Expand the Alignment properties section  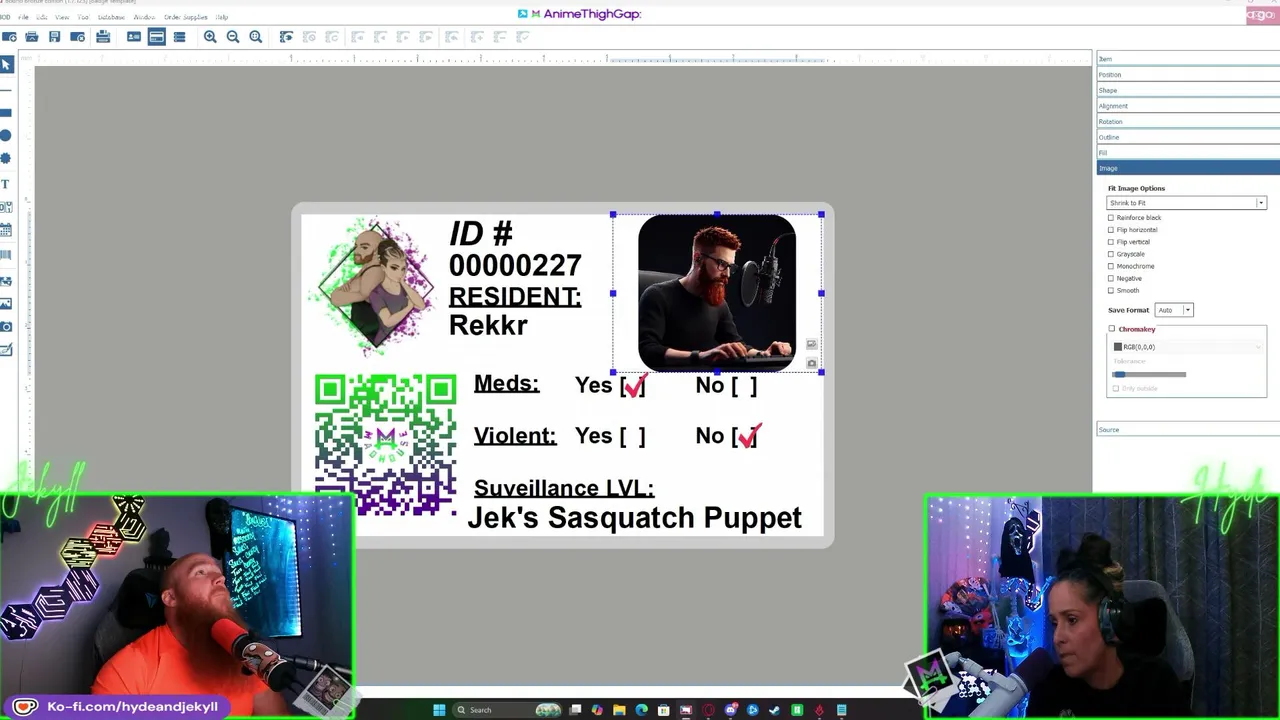pyautogui.click(x=1188, y=106)
